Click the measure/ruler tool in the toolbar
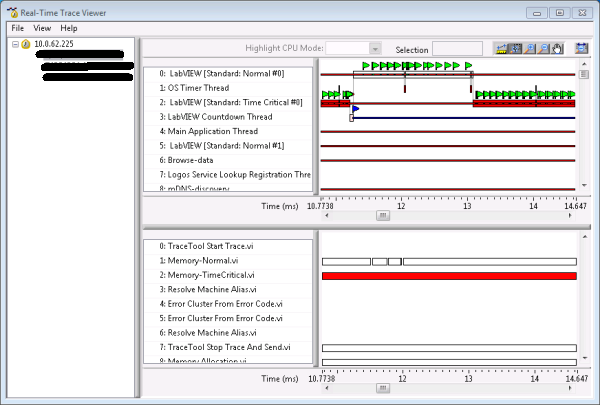 point(502,48)
